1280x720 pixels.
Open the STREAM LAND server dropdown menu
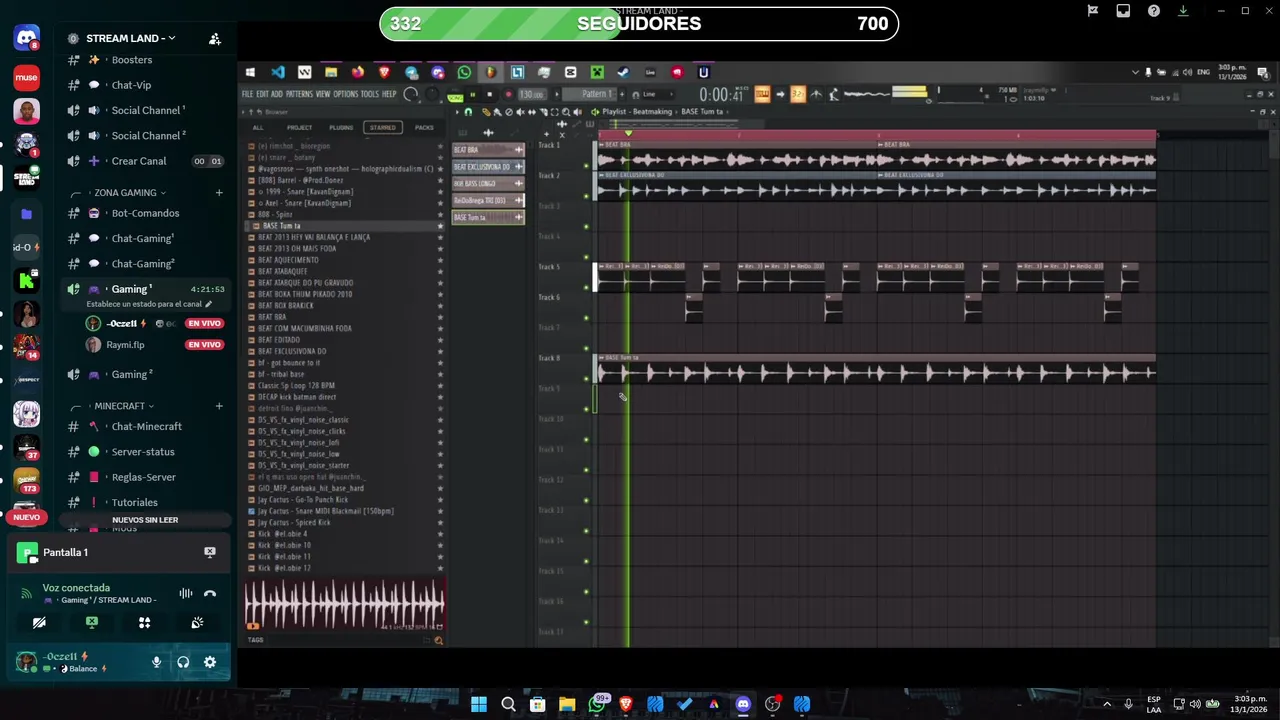coord(130,38)
